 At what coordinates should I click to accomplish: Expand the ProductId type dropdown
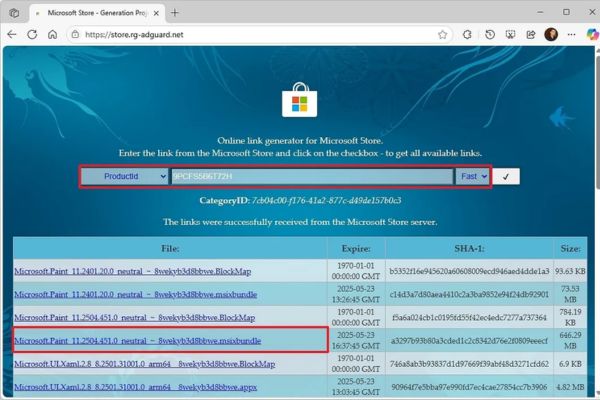pos(124,176)
